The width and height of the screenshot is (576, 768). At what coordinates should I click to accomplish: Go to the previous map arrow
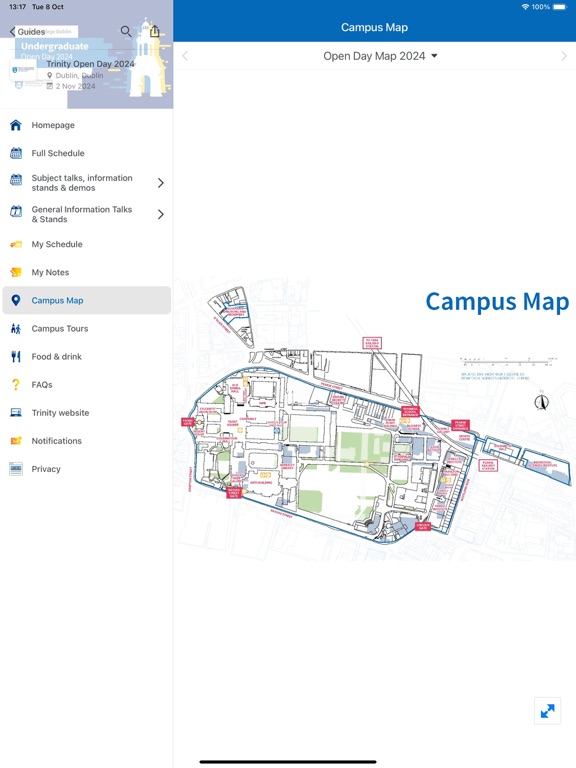185,56
